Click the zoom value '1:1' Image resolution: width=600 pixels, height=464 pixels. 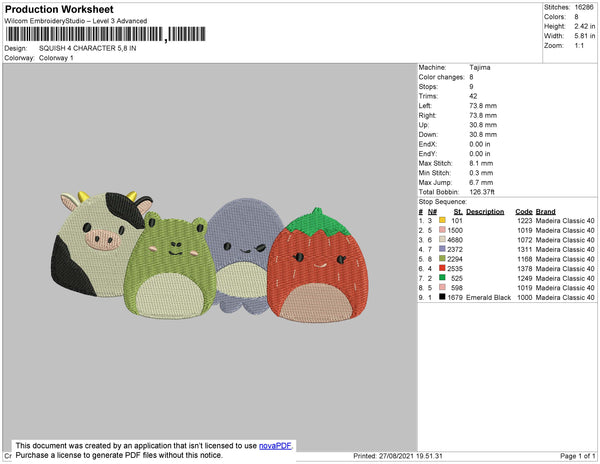[x=579, y=46]
